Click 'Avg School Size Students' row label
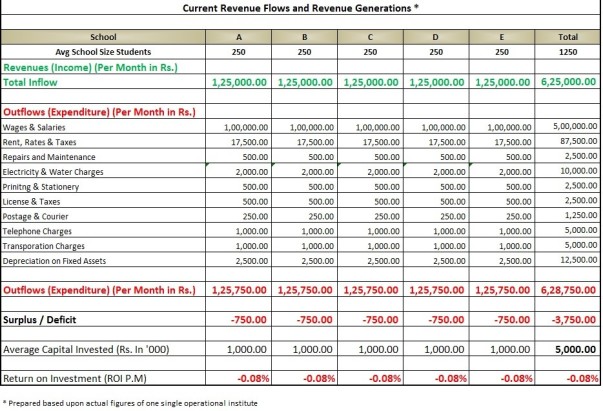The width and height of the screenshot is (603, 411). 103,52
